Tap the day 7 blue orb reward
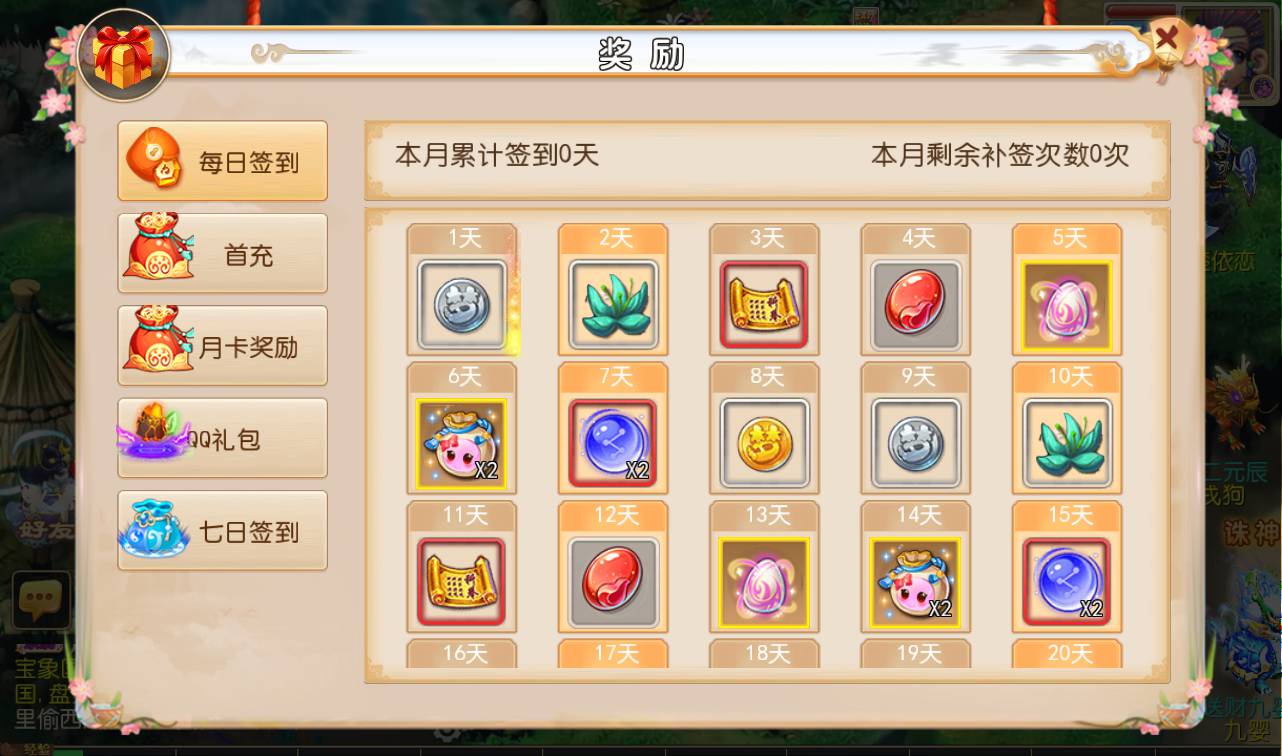 (613, 444)
